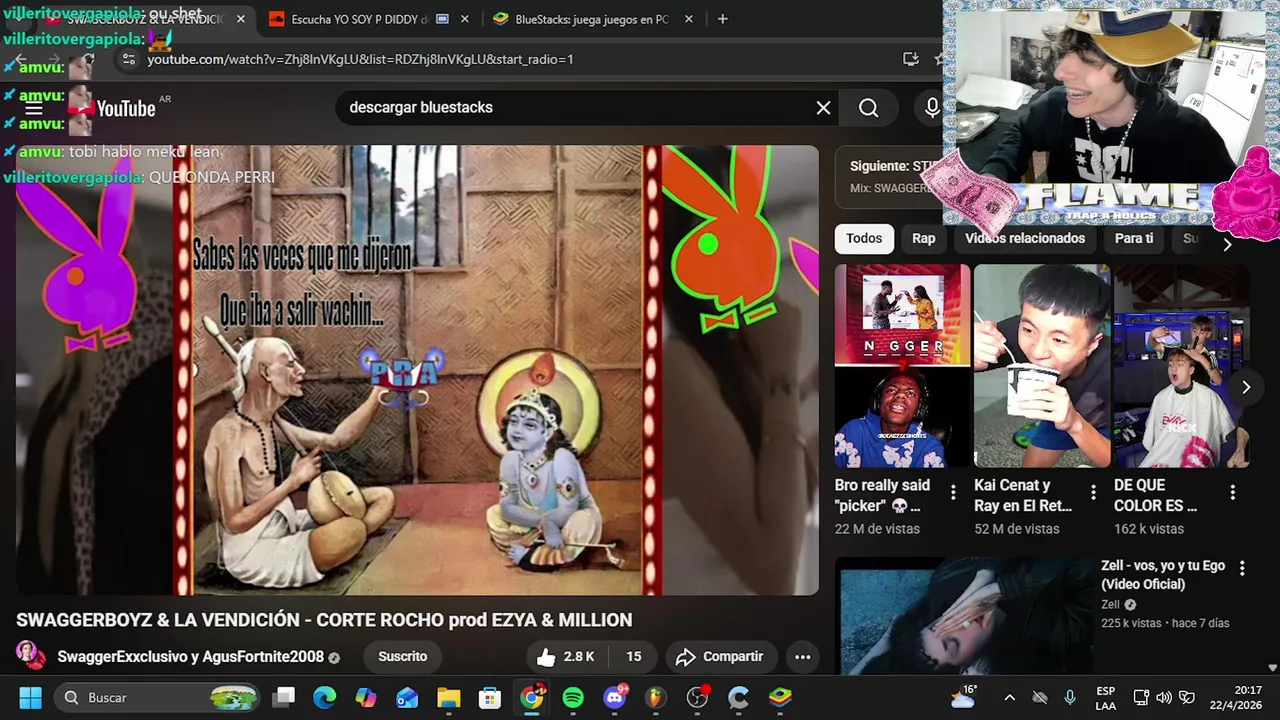
Task: Click the dislike button showing 15
Action: tap(633, 657)
